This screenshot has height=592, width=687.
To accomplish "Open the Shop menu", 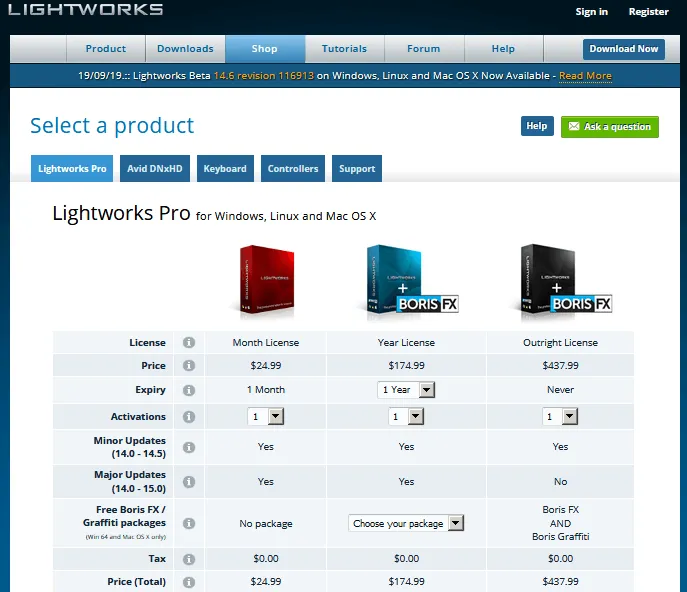I will [x=265, y=49].
